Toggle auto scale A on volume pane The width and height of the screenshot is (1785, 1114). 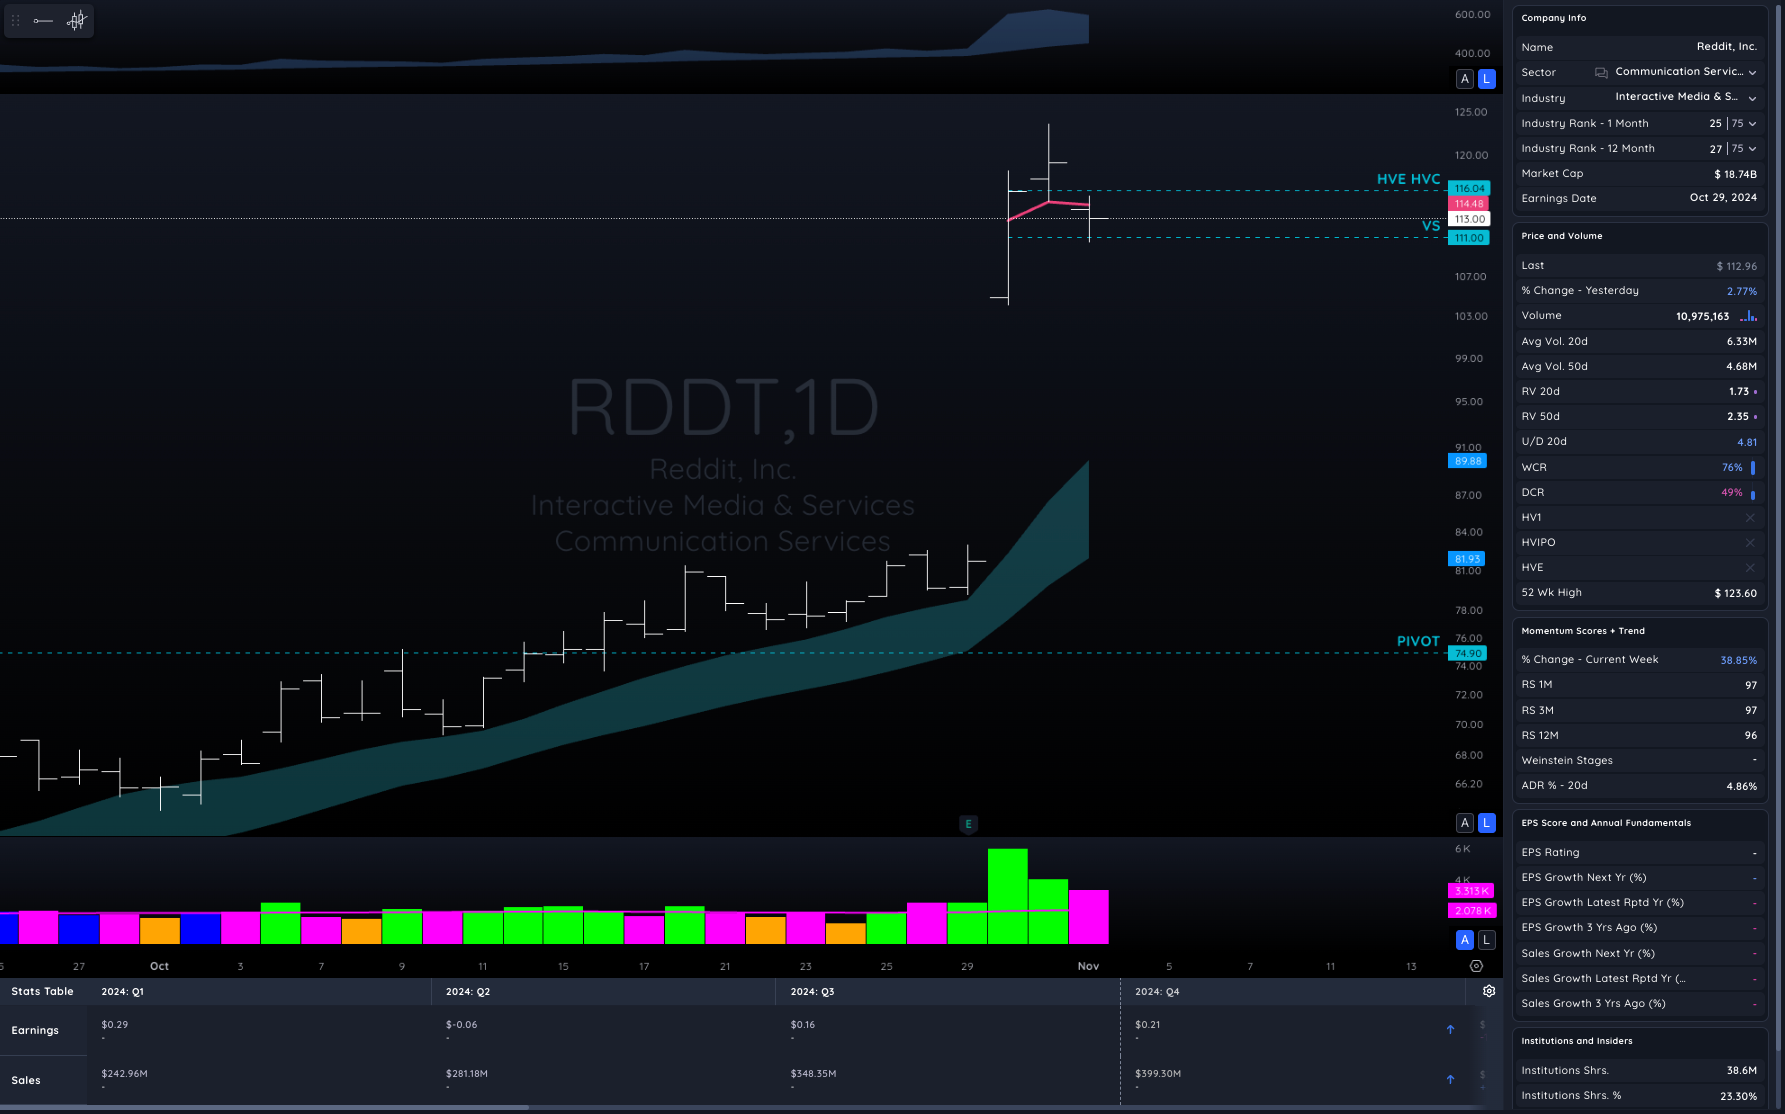click(1465, 940)
